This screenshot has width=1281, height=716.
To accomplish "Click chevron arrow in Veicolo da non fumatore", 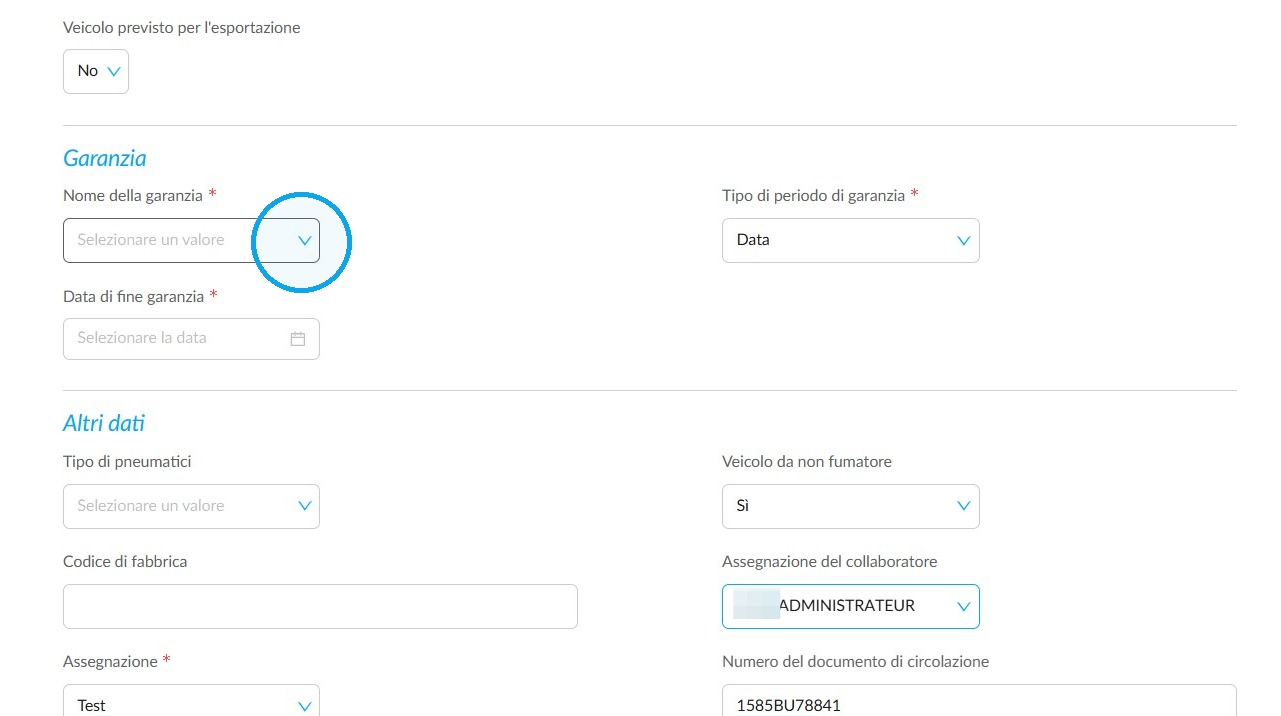I will tap(964, 506).
